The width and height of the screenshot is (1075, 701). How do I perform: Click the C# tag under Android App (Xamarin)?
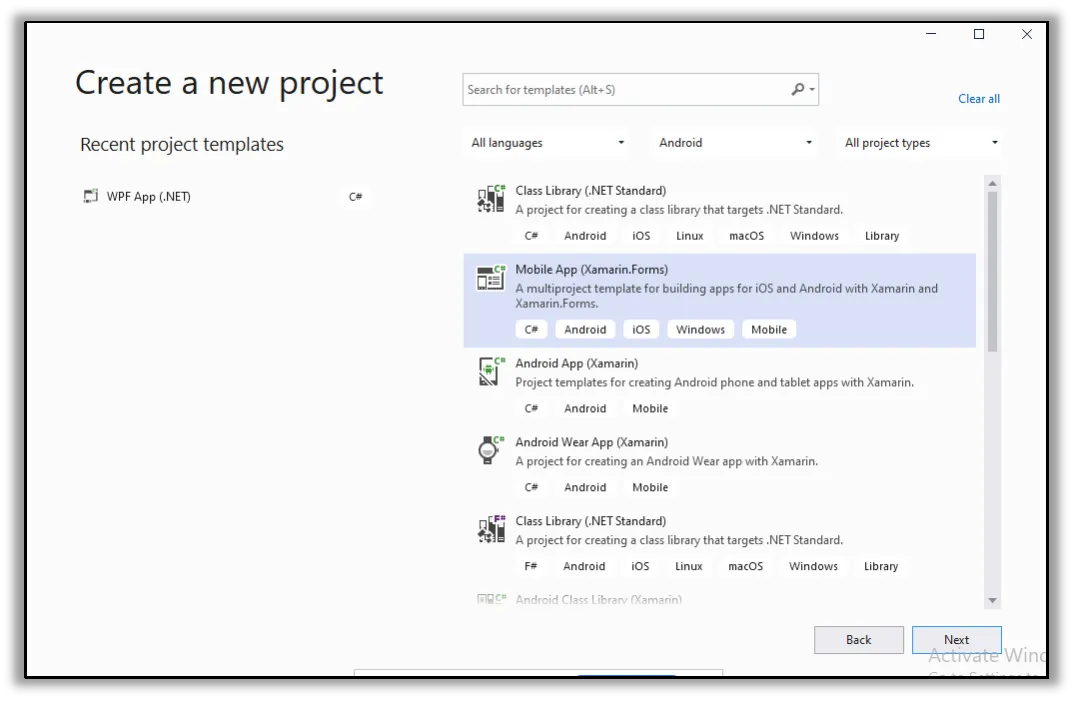[x=531, y=409]
